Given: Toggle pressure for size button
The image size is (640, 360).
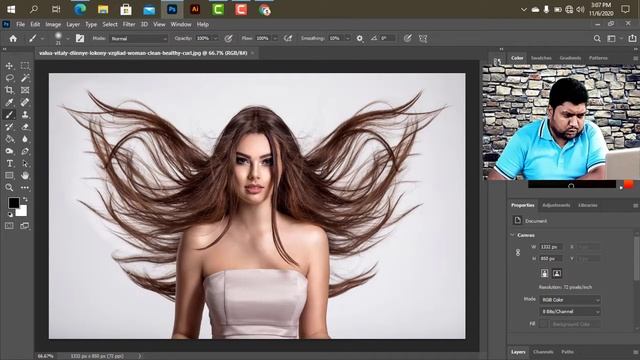Looking at the screenshot, I should (x=407, y=38).
